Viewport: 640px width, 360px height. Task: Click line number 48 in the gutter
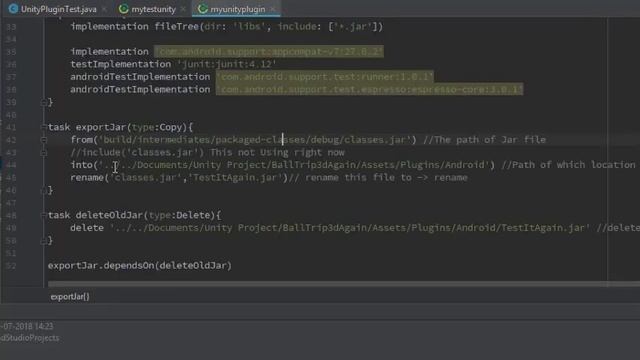point(11,215)
